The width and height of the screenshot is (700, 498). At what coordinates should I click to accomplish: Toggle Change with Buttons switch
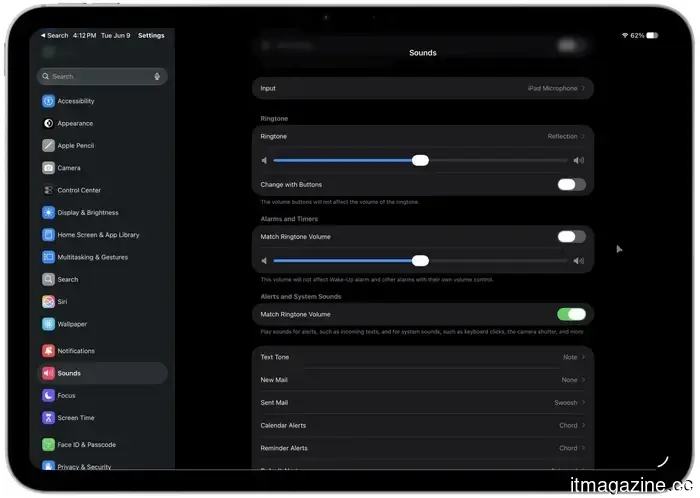click(x=571, y=184)
